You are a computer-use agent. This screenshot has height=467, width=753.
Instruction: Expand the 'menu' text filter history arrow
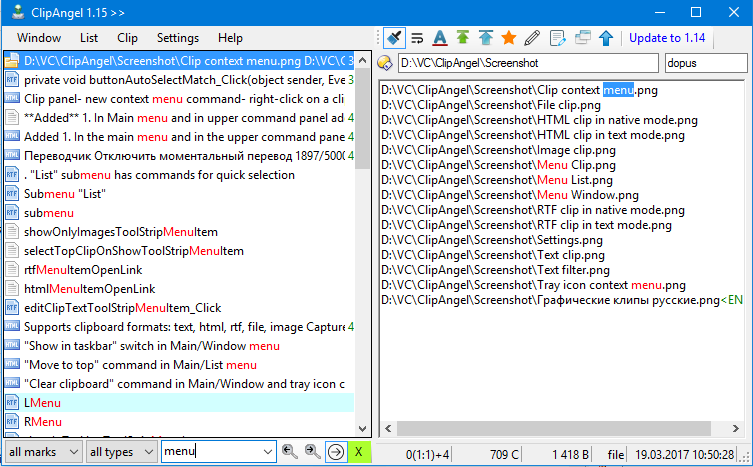tap(268, 452)
